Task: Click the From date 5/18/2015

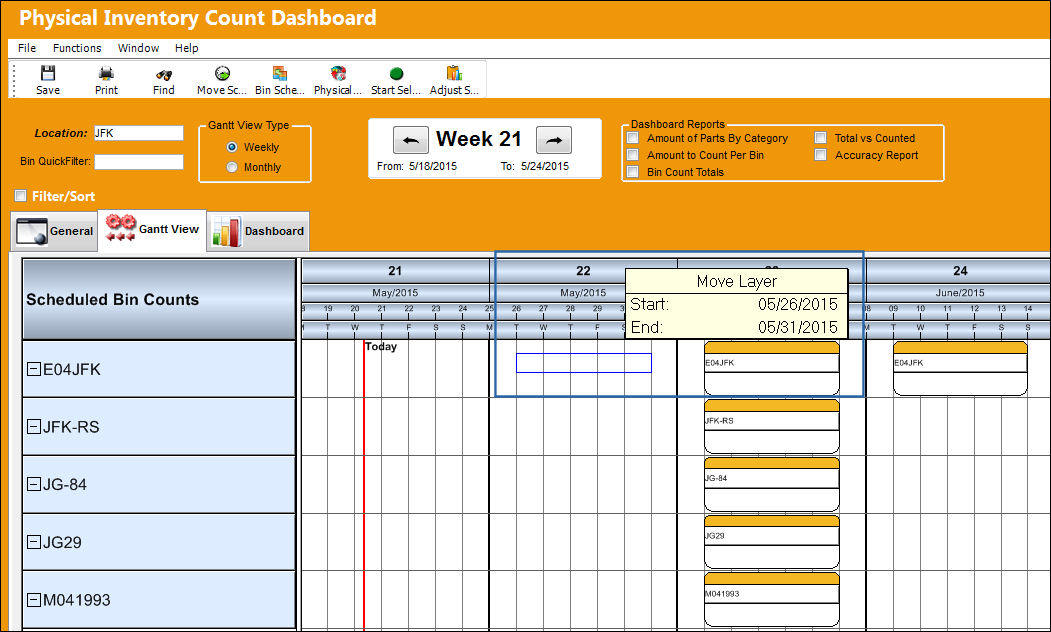Action: (433, 166)
